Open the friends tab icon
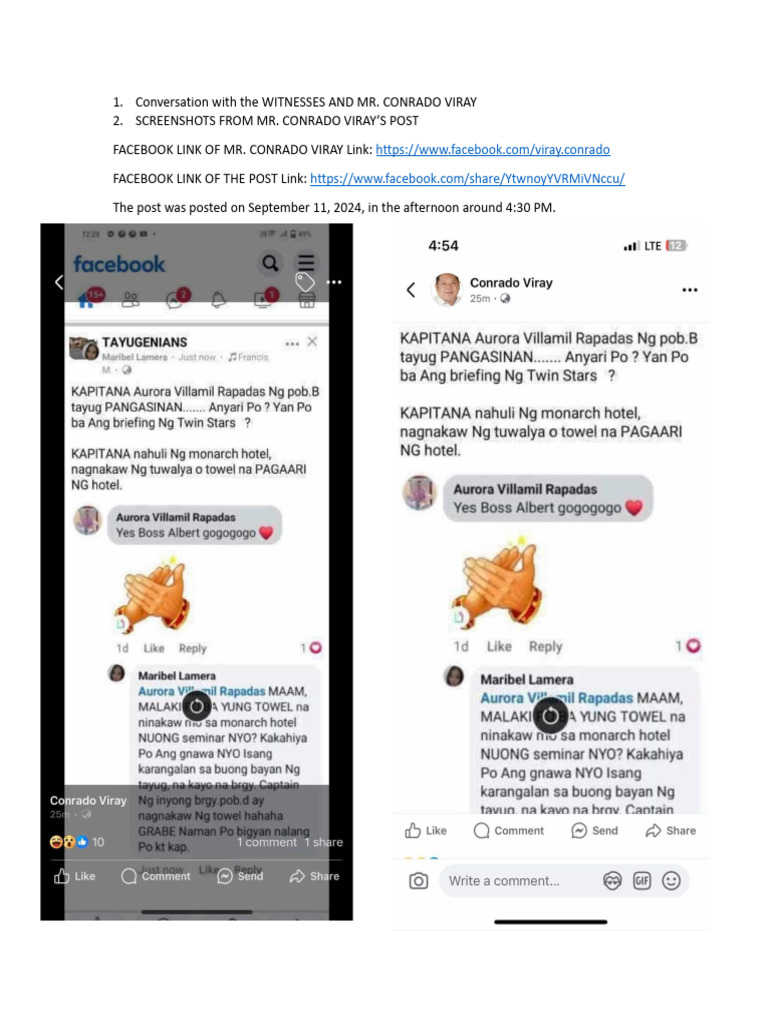Image resolution: width=768 pixels, height=1024 pixels. click(x=131, y=300)
